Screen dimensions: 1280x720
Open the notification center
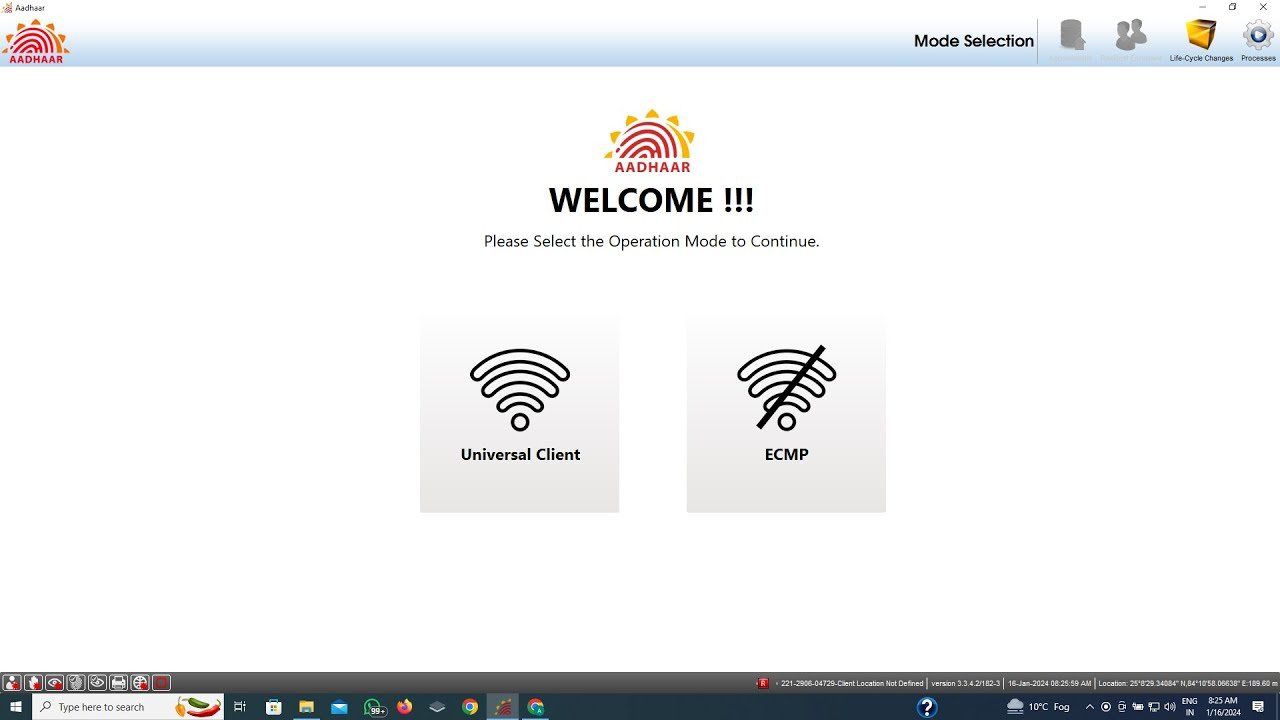[x=1259, y=707]
